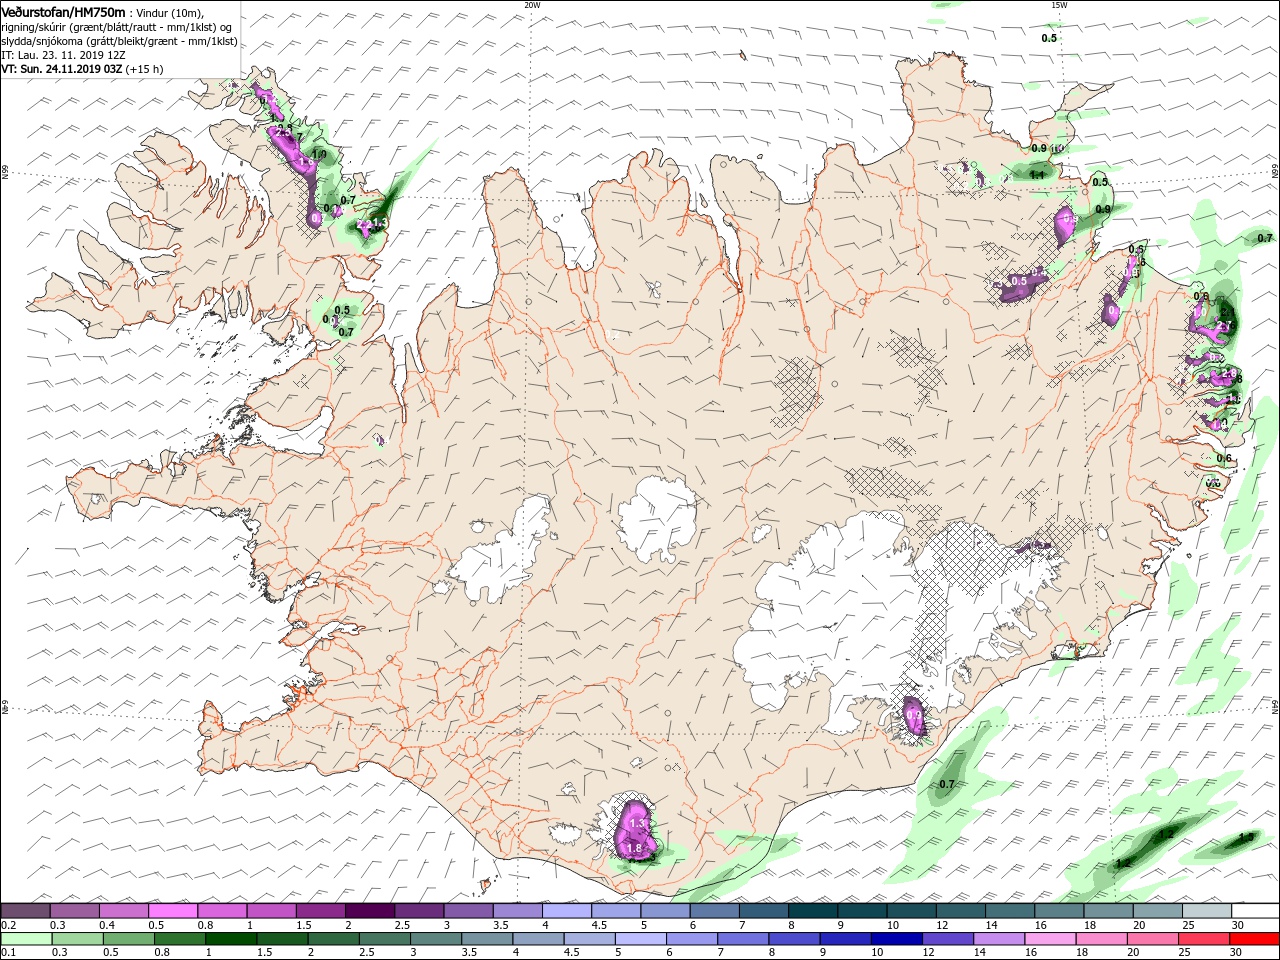Pick the darkest green 1–1.5 rain swatch
1280x960 pixels.
click(x=231, y=938)
